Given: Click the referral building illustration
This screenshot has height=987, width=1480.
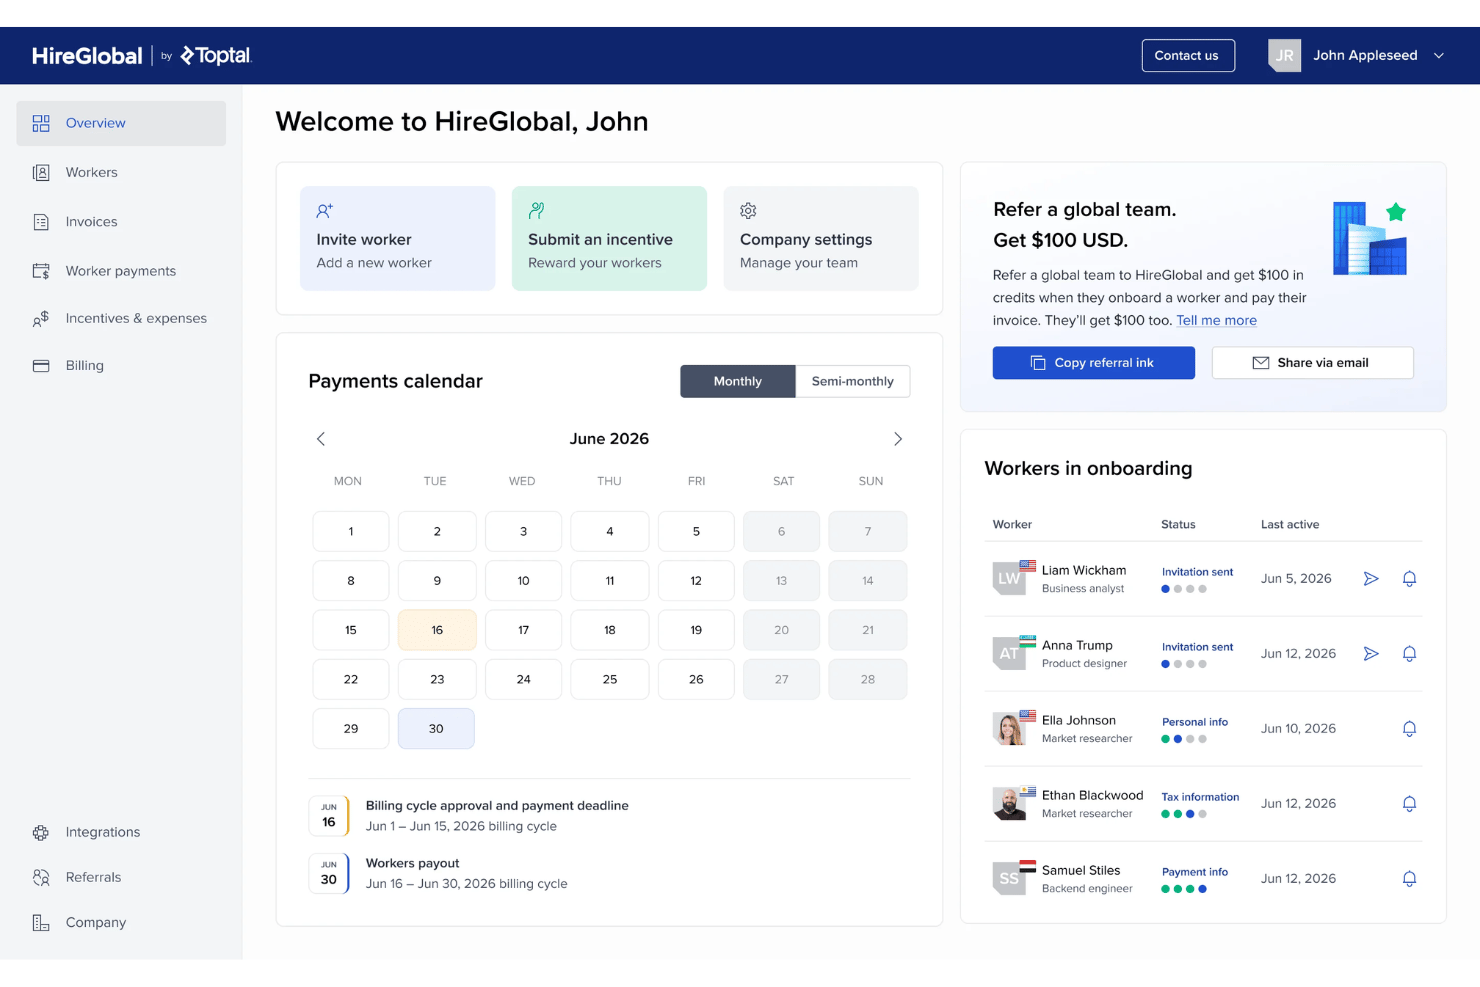Looking at the screenshot, I should click(x=1370, y=238).
